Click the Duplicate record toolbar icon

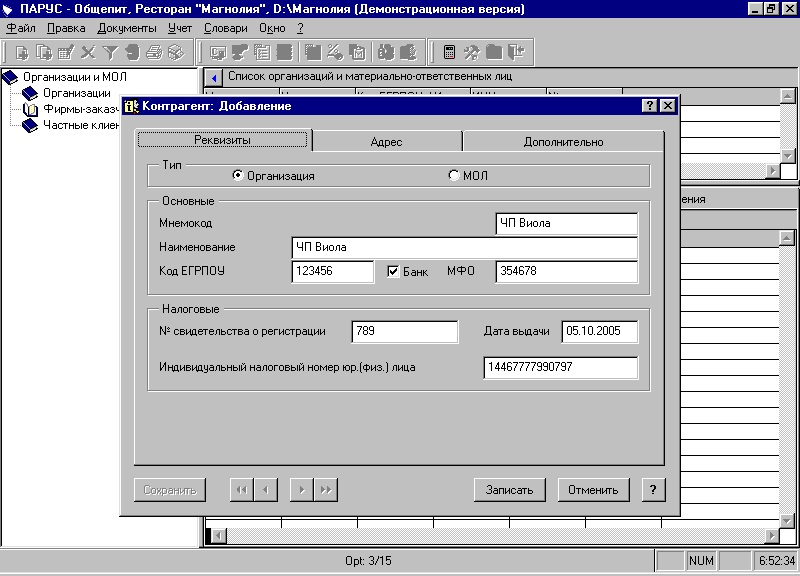click(44, 53)
